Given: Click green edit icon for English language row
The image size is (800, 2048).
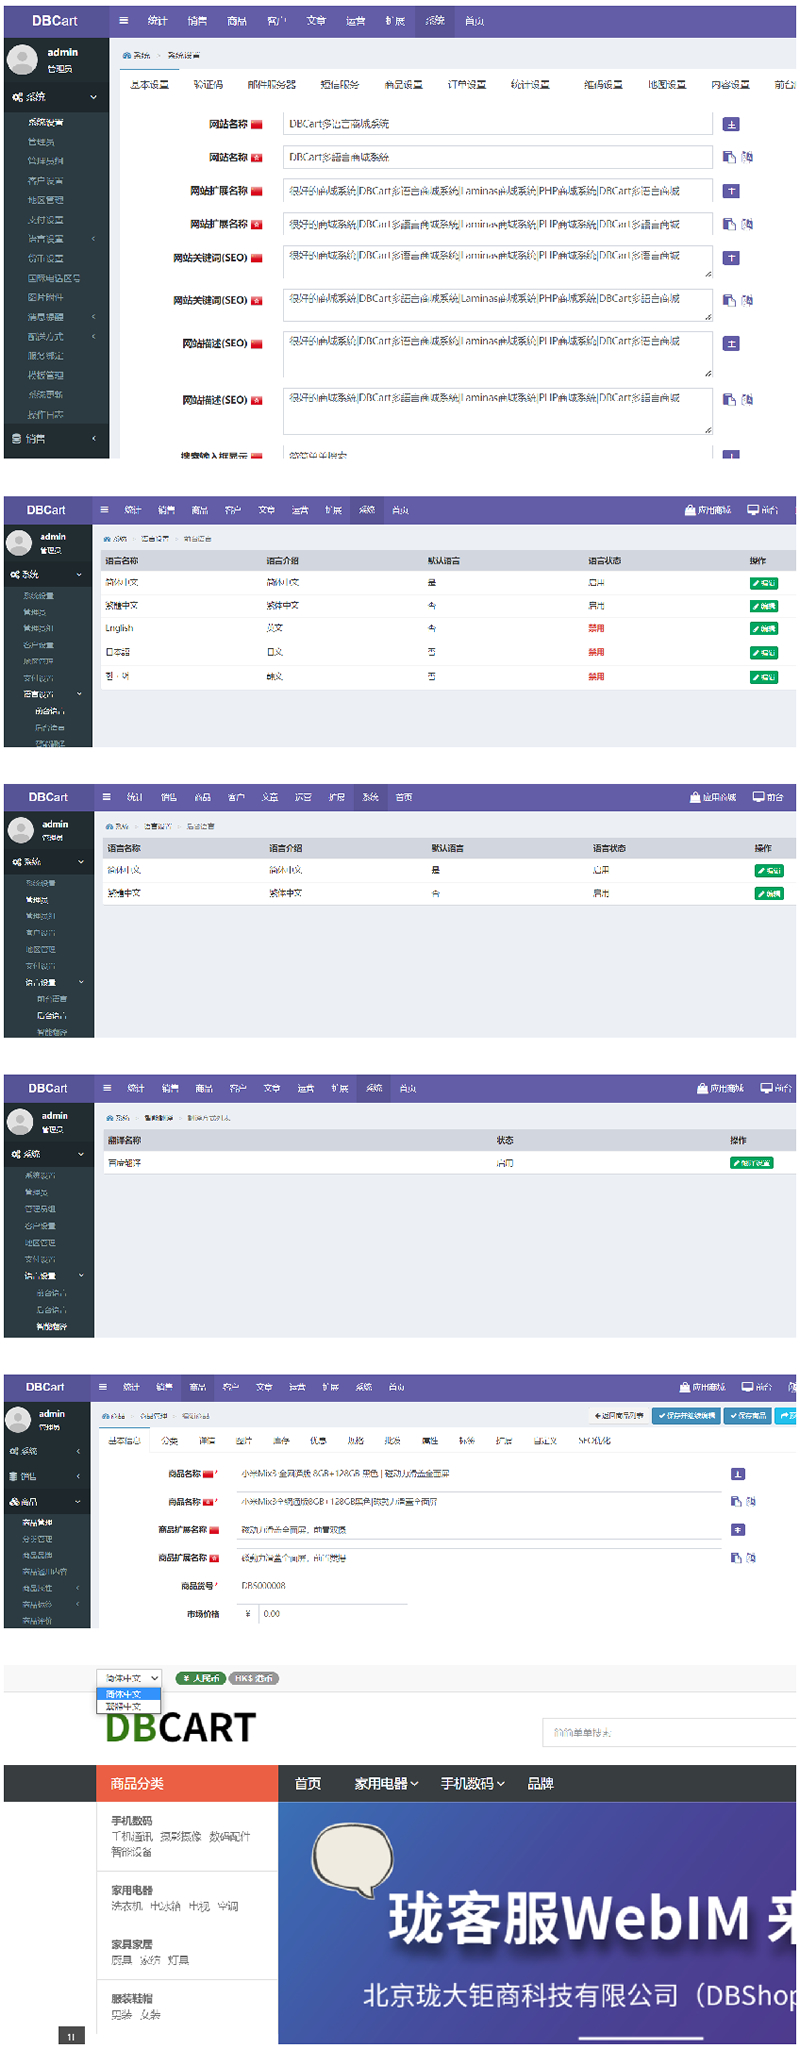Looking at the screenshot, I should pyautogui.click(x=764, y=629).
